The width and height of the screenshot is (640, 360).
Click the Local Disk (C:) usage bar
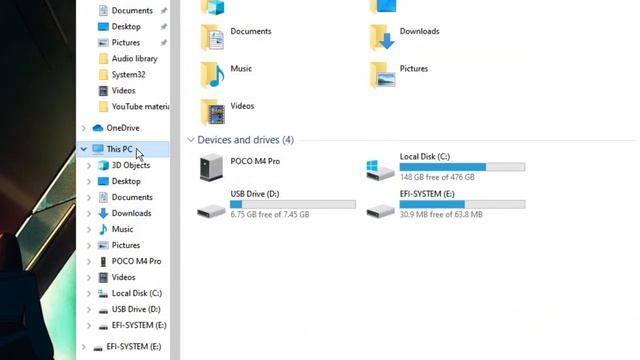(462, 167)
